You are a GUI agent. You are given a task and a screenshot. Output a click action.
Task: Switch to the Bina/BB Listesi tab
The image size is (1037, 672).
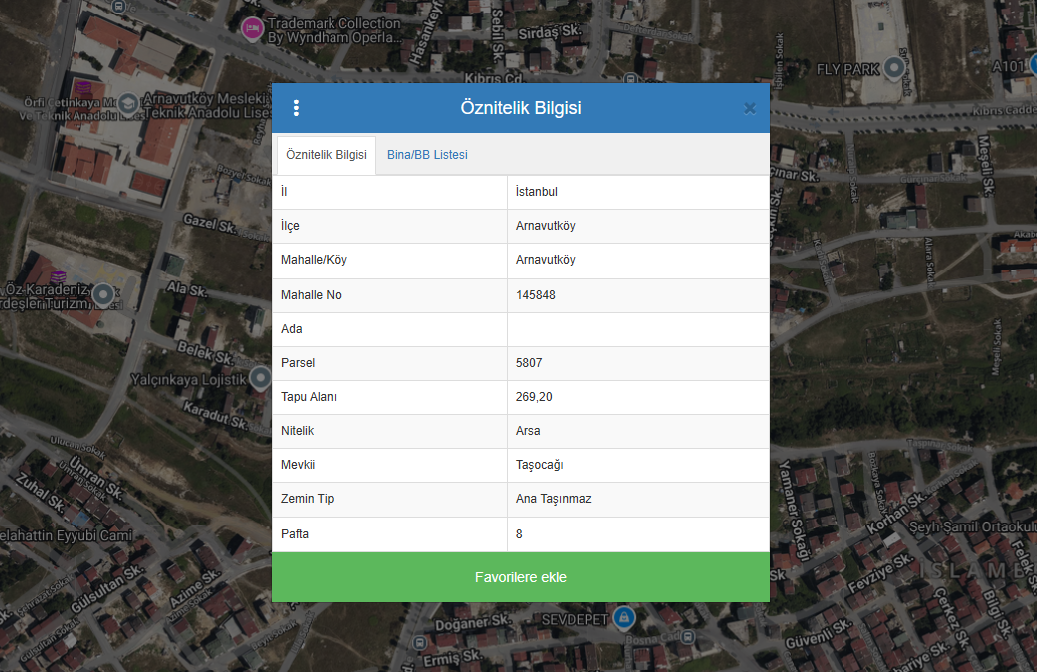(427, 155)
